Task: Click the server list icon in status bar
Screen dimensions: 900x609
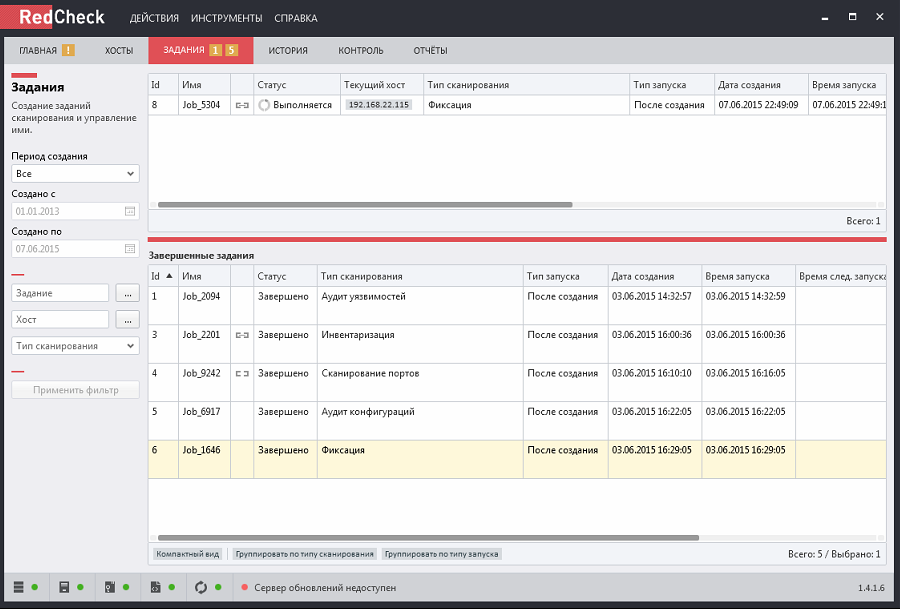Action: [20, 587]
